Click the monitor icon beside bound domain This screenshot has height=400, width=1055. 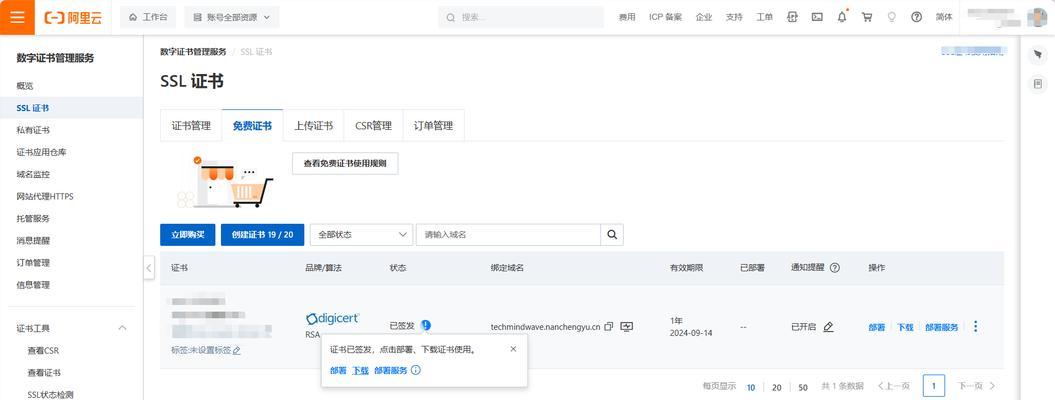[x=627, y=327]
